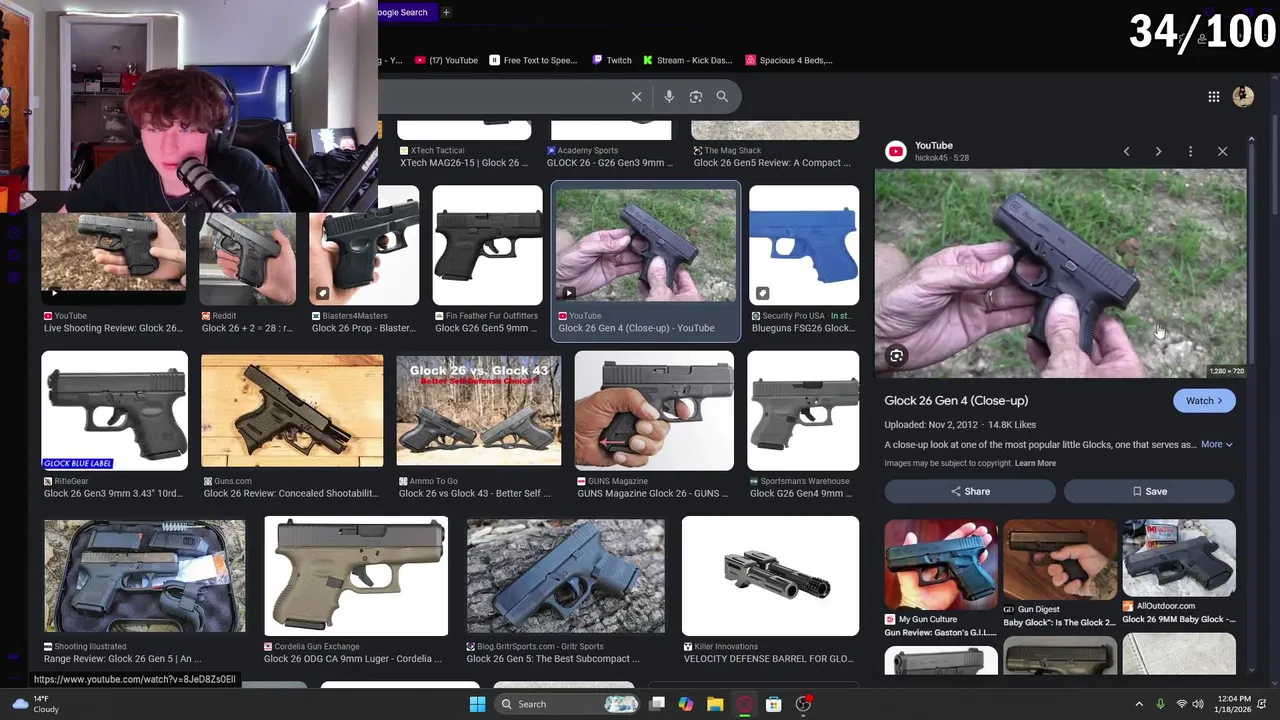Open the taskbar clock showing 12:04 PM
The image size is (1280, 720).
[x=1232, y=704]
